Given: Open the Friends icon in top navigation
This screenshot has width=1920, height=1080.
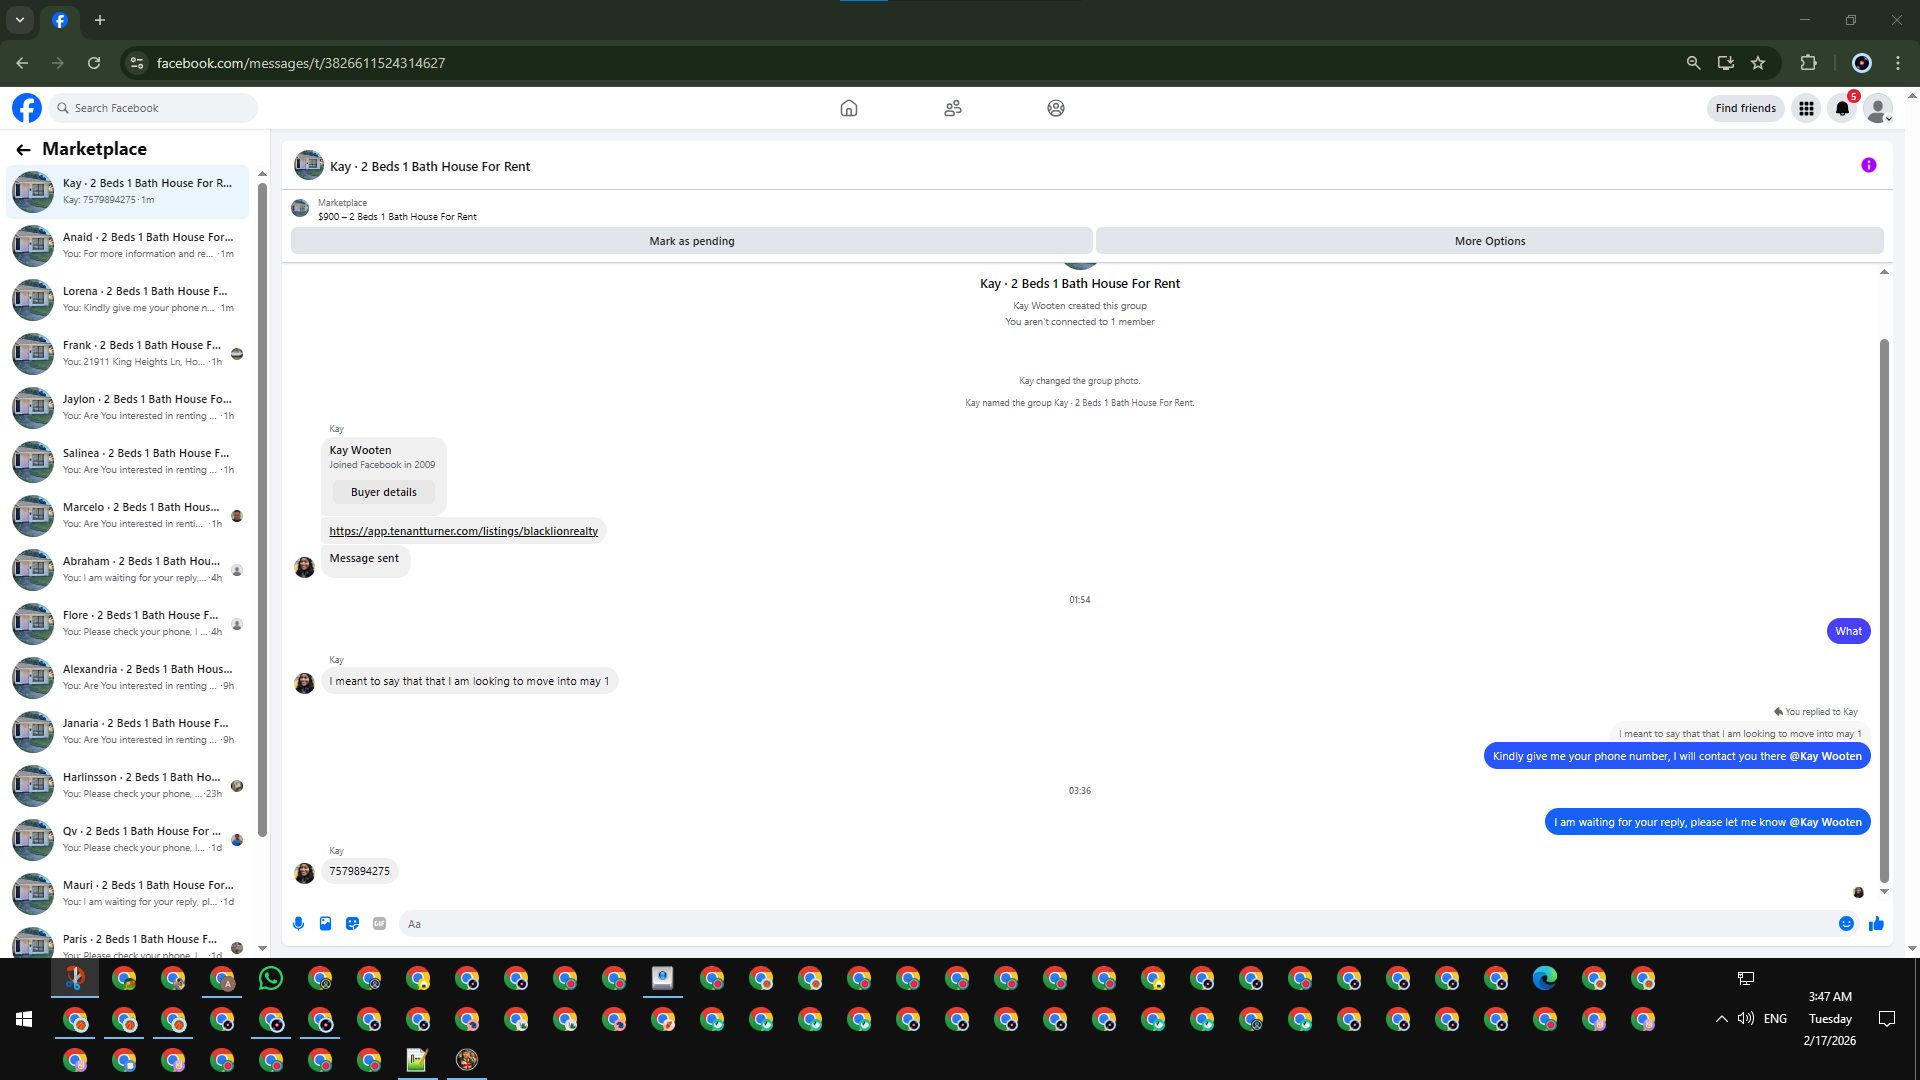Looking at the screenshot, I should [x=953, y=108].
